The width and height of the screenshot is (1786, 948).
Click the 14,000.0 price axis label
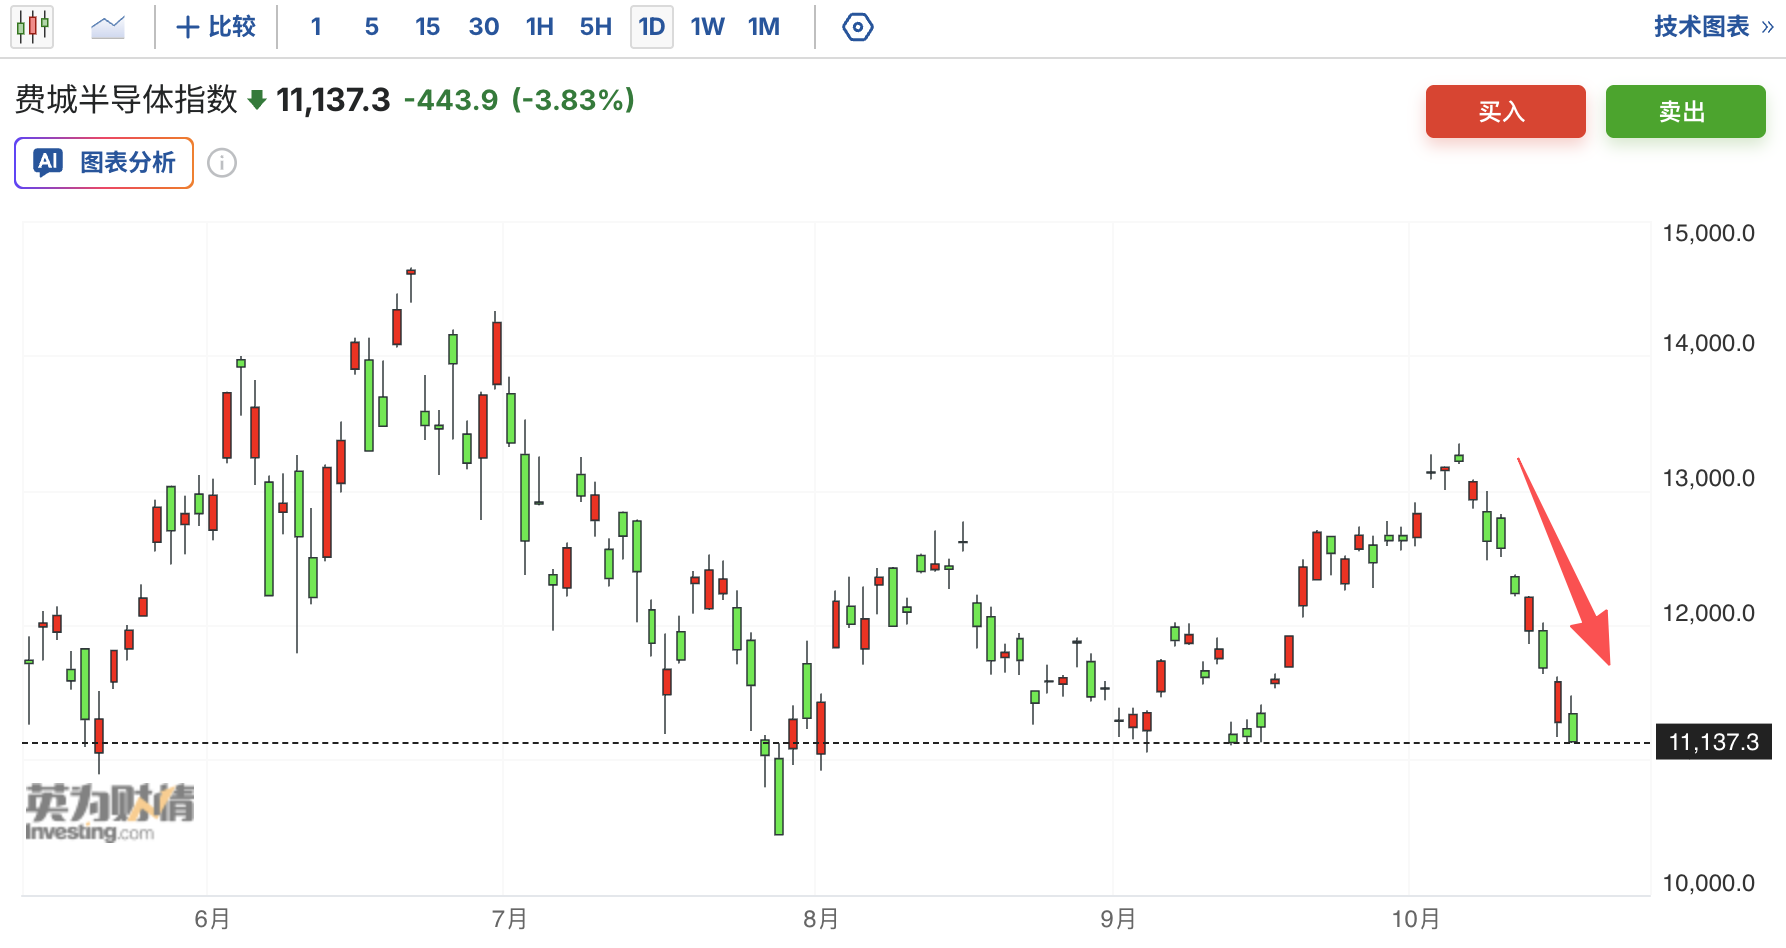tap(1708, 343)
